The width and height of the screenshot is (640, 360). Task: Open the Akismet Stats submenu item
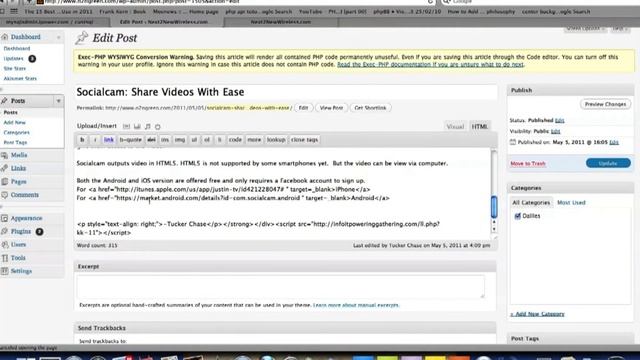click(20, 78)
